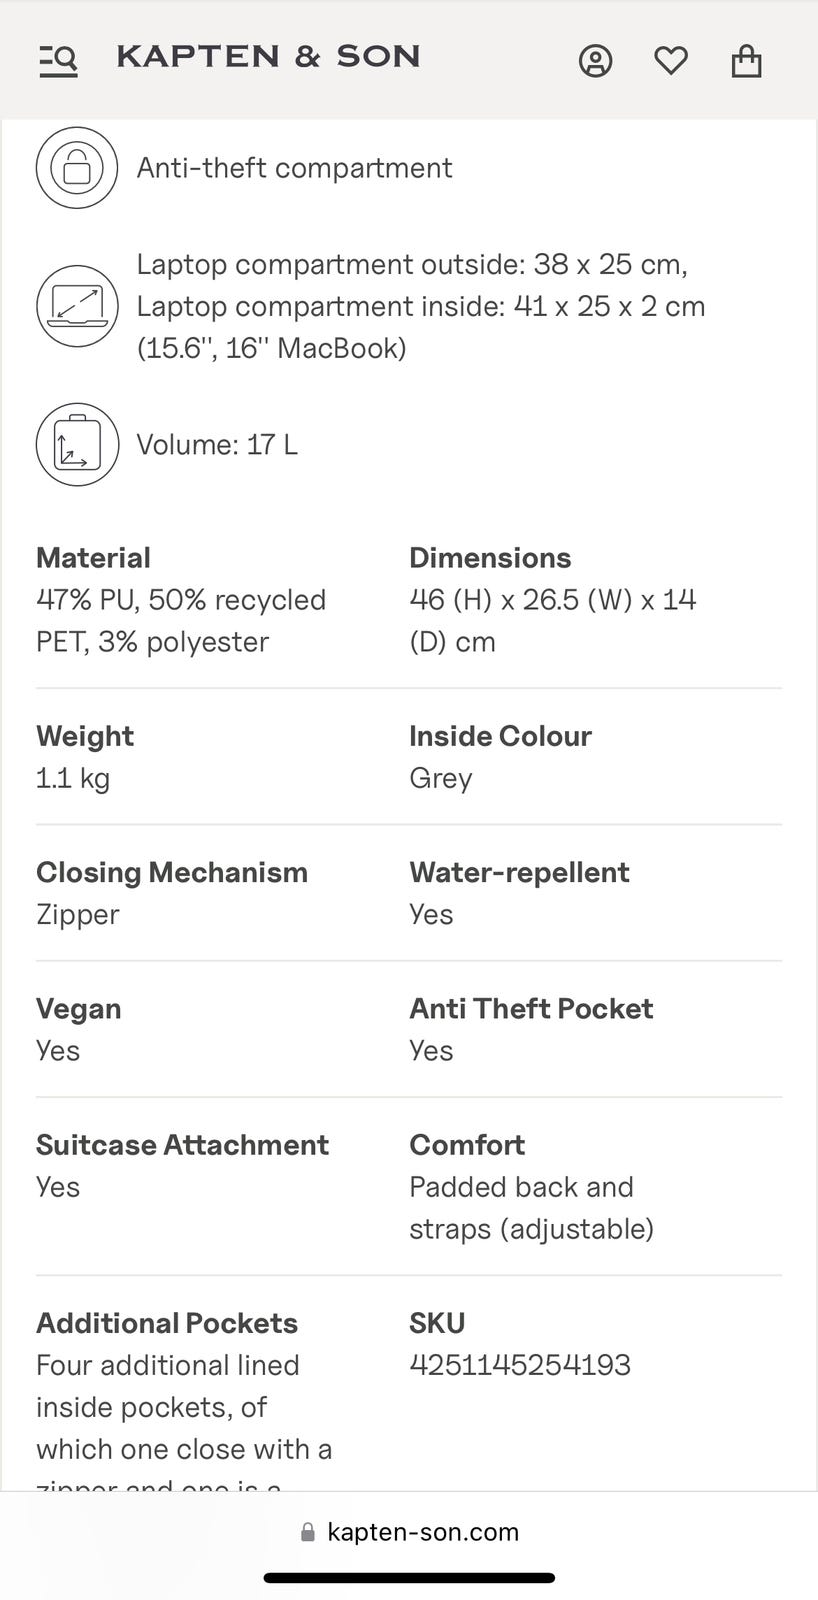Tap the Water-repellent heading
This screenshot has height=1600, width=818.
click(519, 872)
